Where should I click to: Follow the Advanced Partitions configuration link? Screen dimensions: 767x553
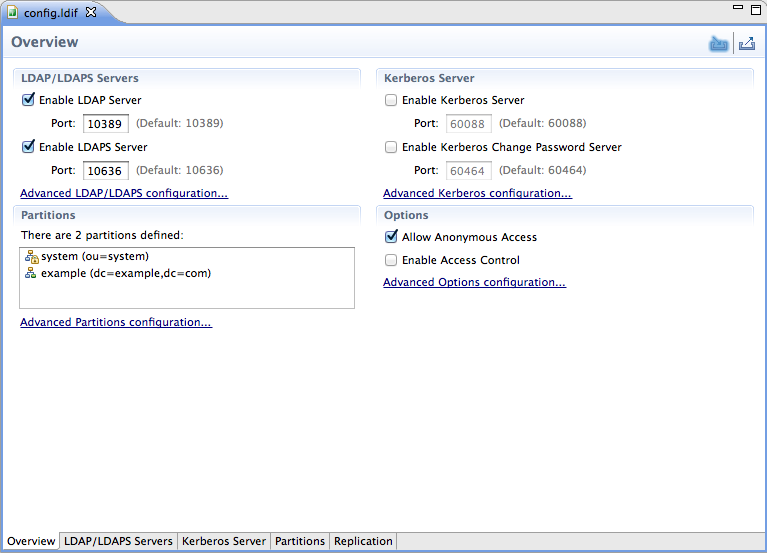[116, 322]
